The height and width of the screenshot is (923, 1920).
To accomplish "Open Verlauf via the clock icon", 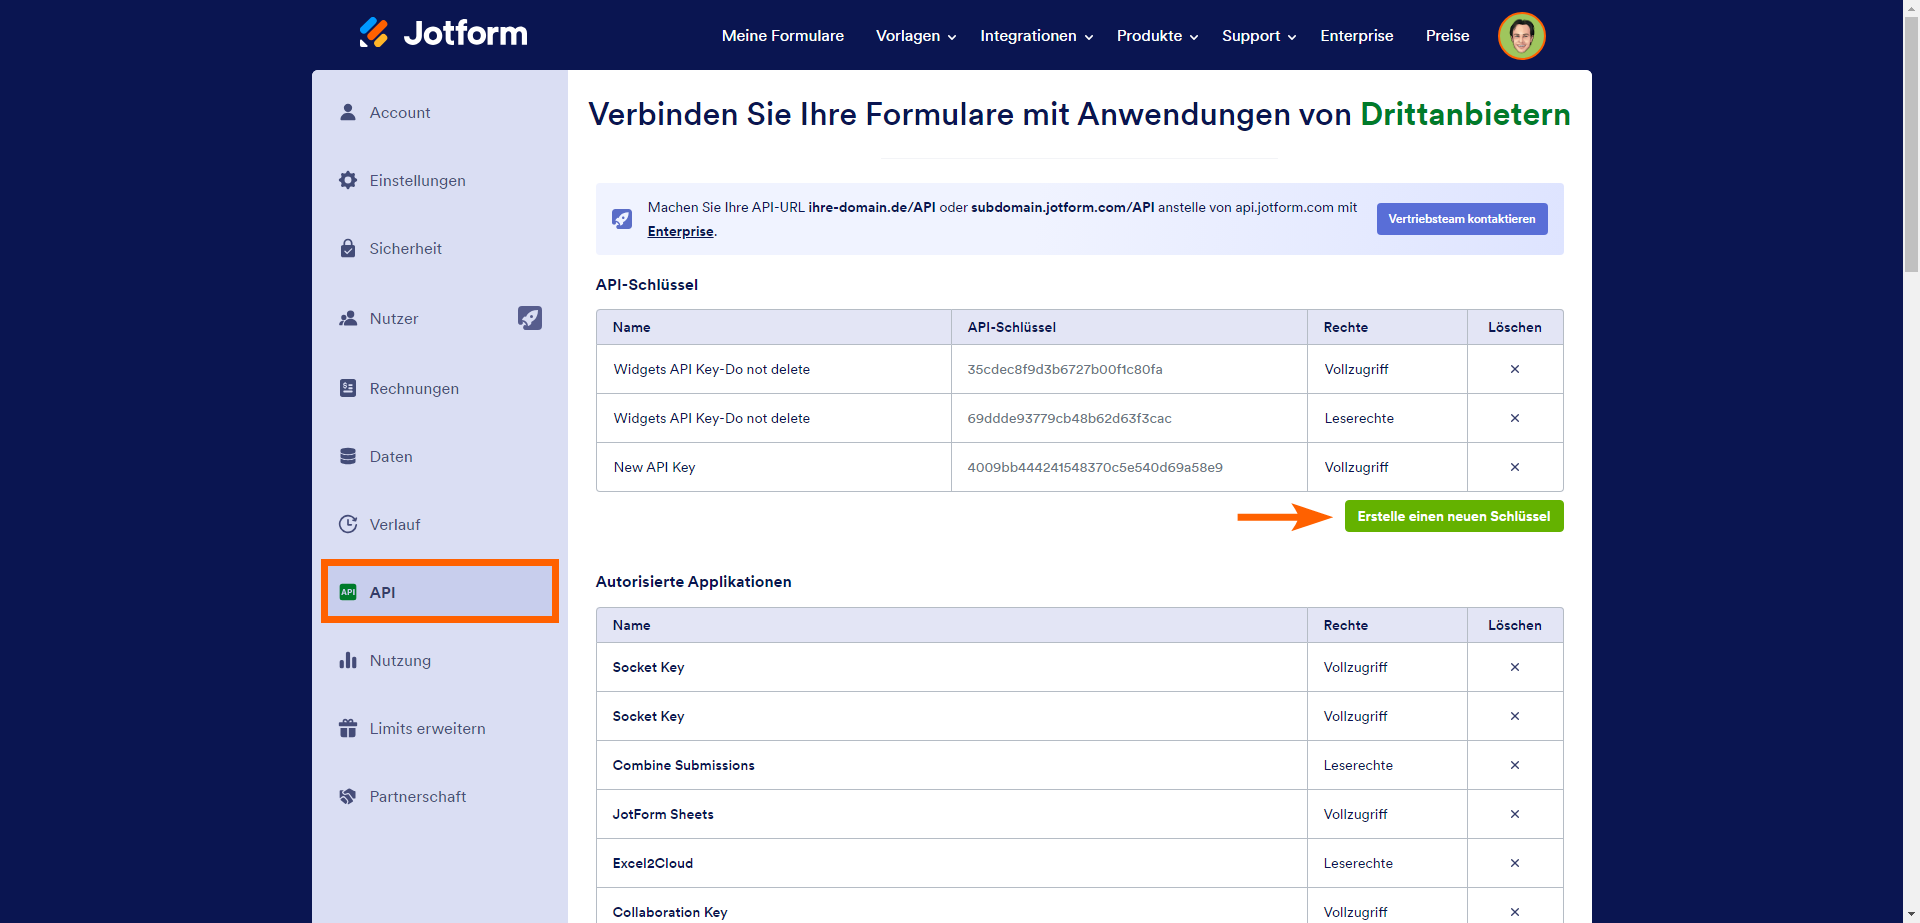I will (347, 524).
